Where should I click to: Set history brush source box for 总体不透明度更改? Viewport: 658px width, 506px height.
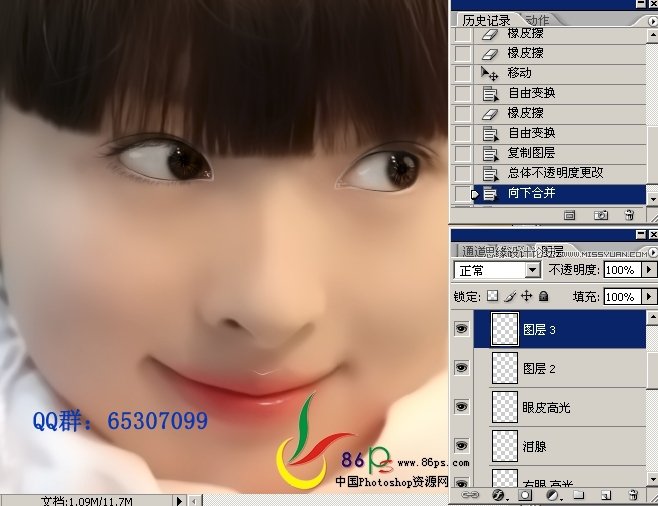pyautogui.click(x=462, y=173)
